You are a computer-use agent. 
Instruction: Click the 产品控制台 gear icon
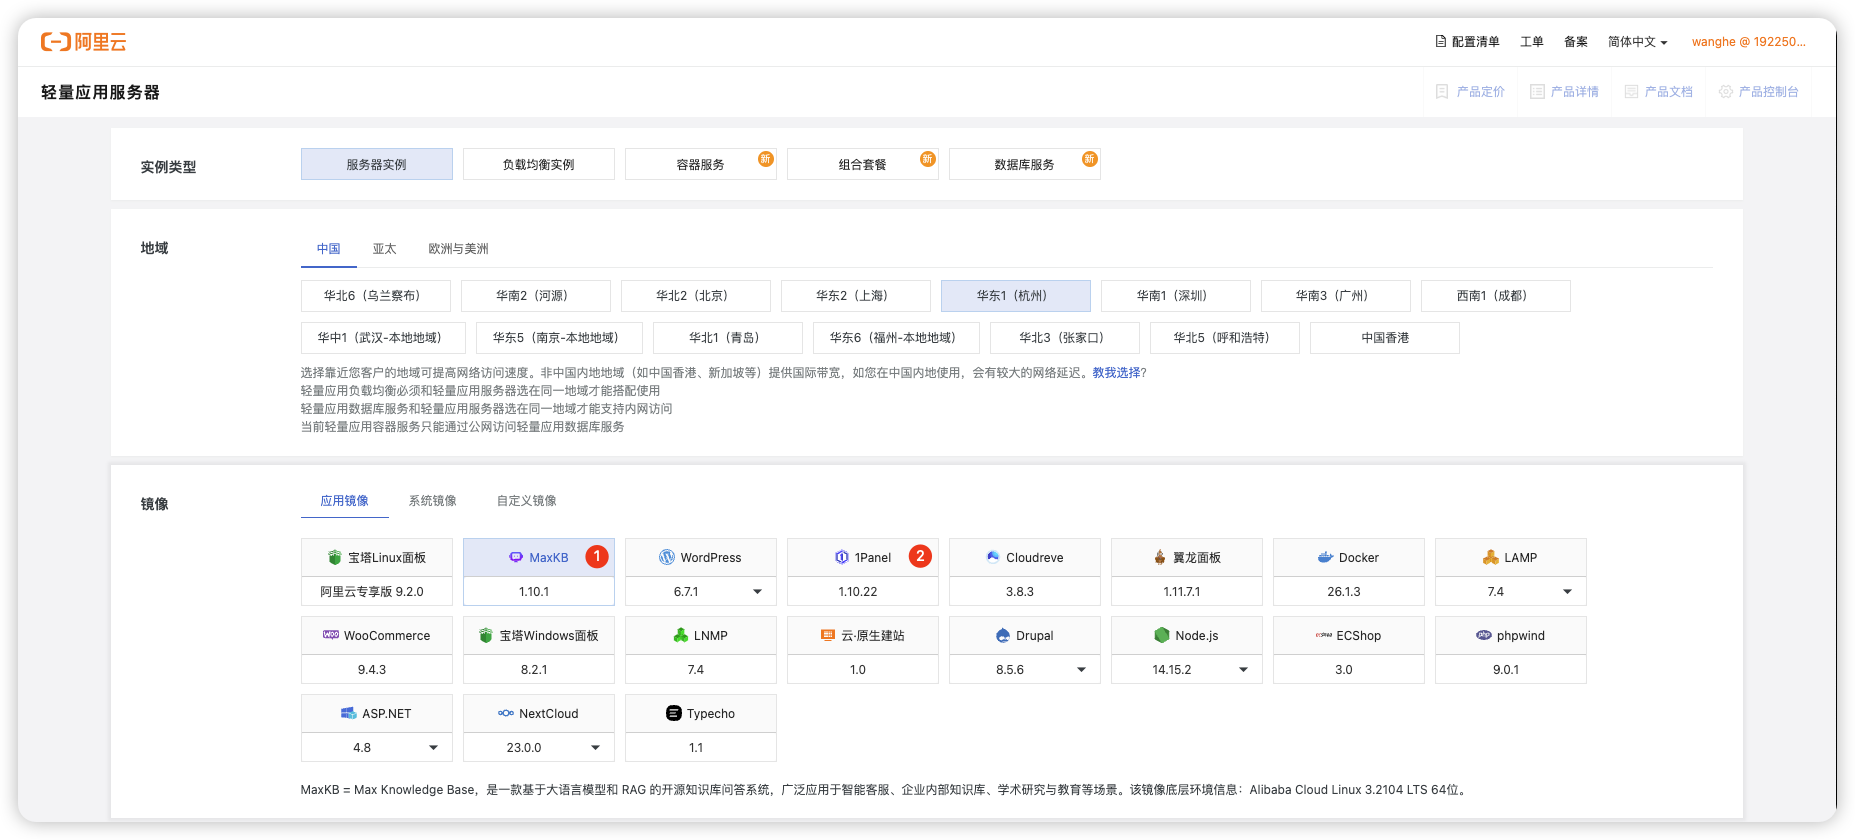coord(1725,92)
